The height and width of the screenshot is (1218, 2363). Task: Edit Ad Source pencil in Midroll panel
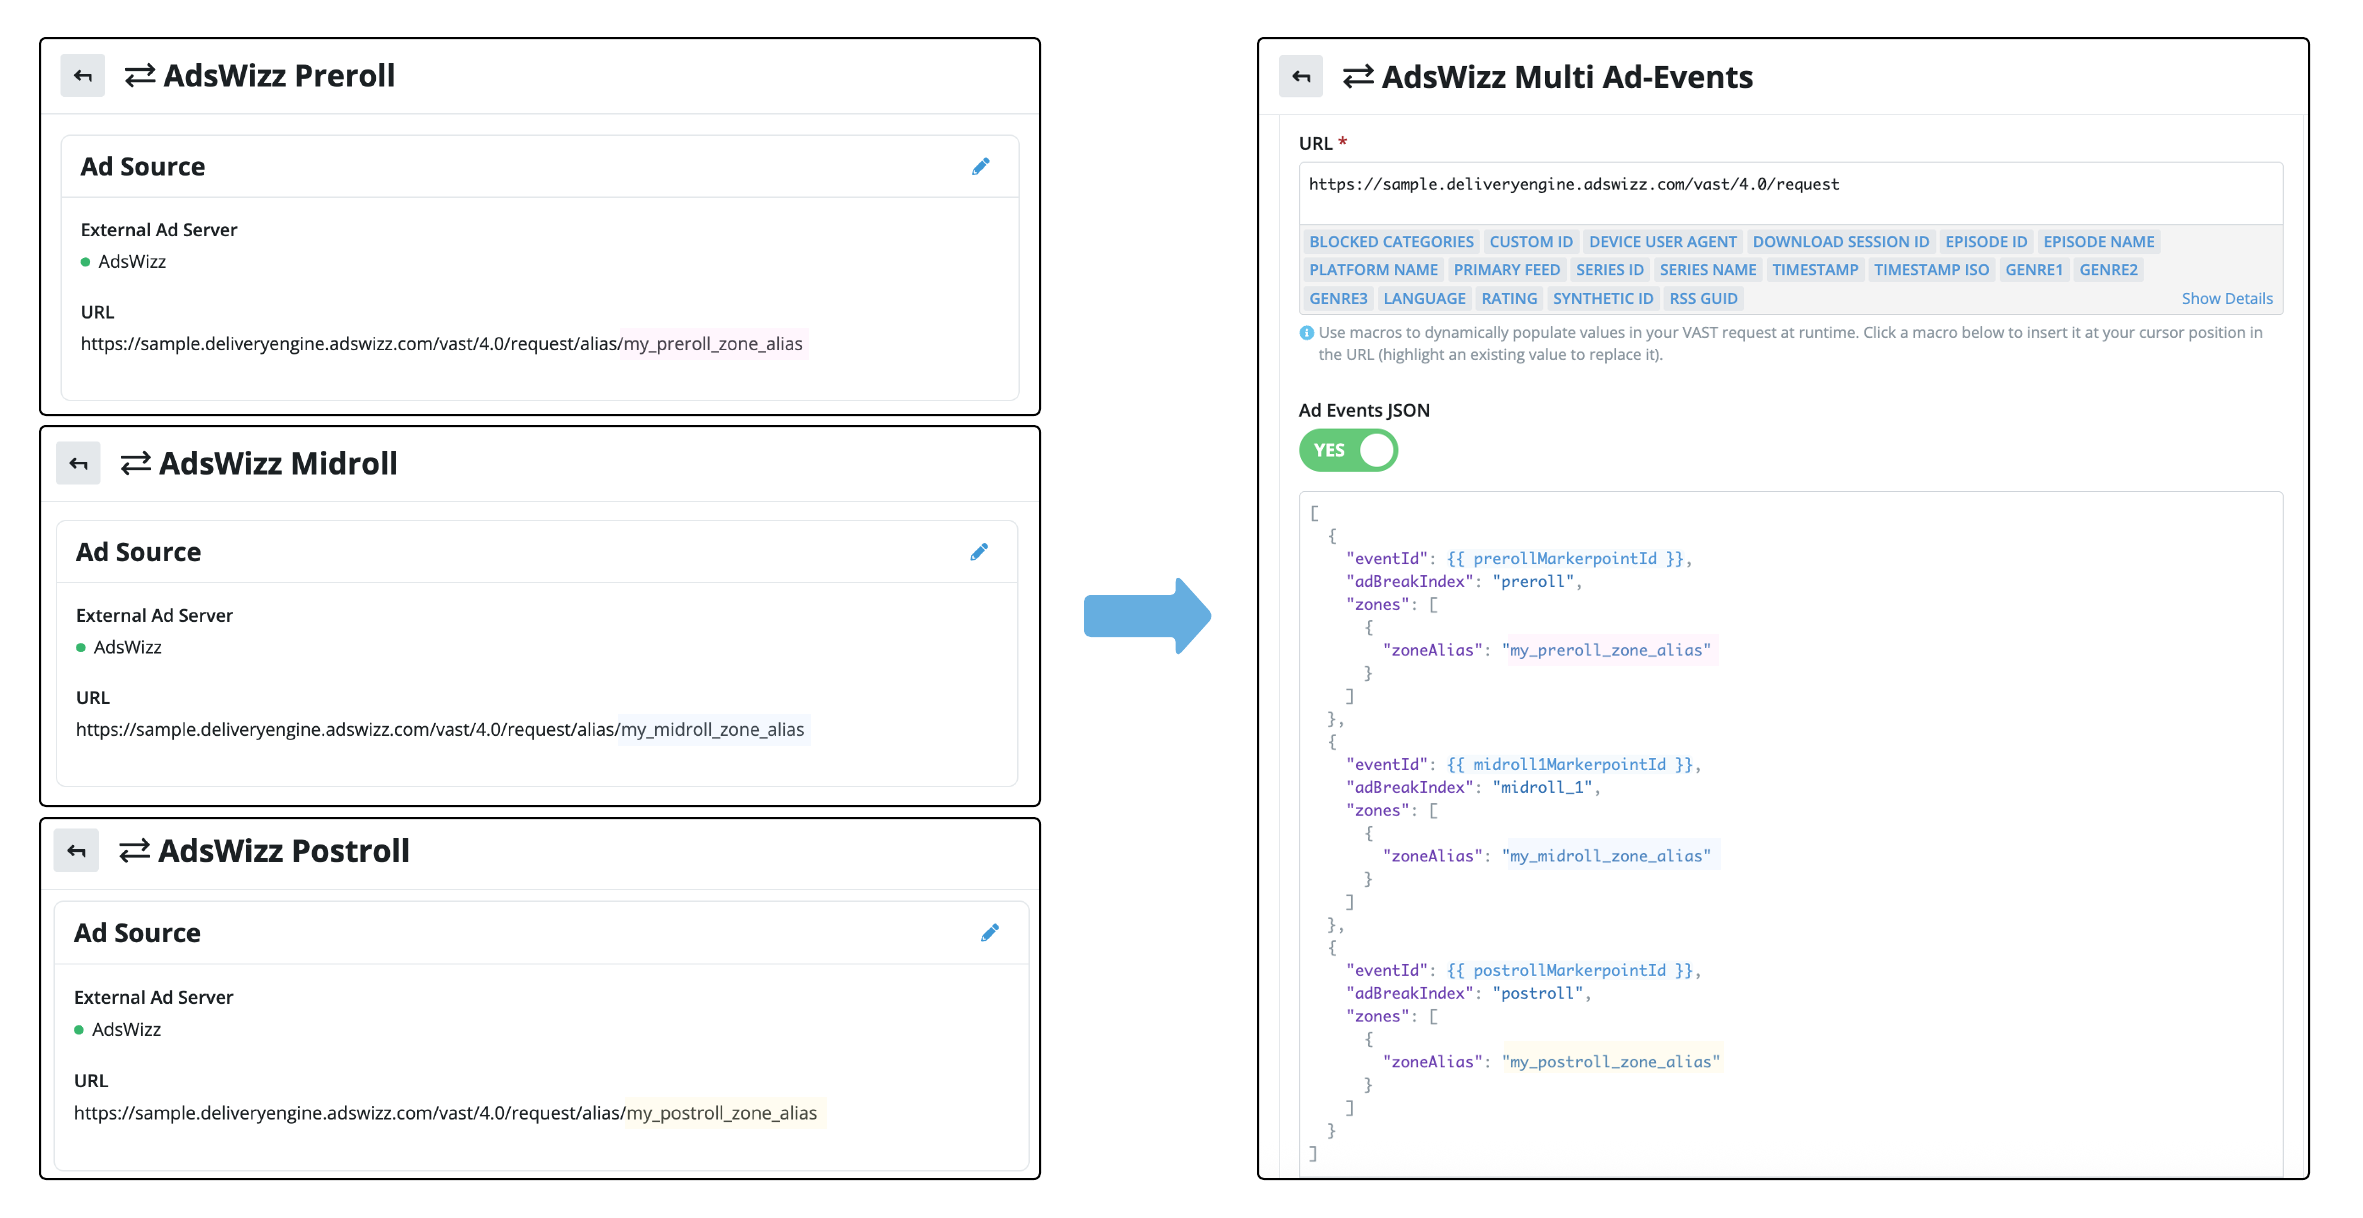pos(979,552)
